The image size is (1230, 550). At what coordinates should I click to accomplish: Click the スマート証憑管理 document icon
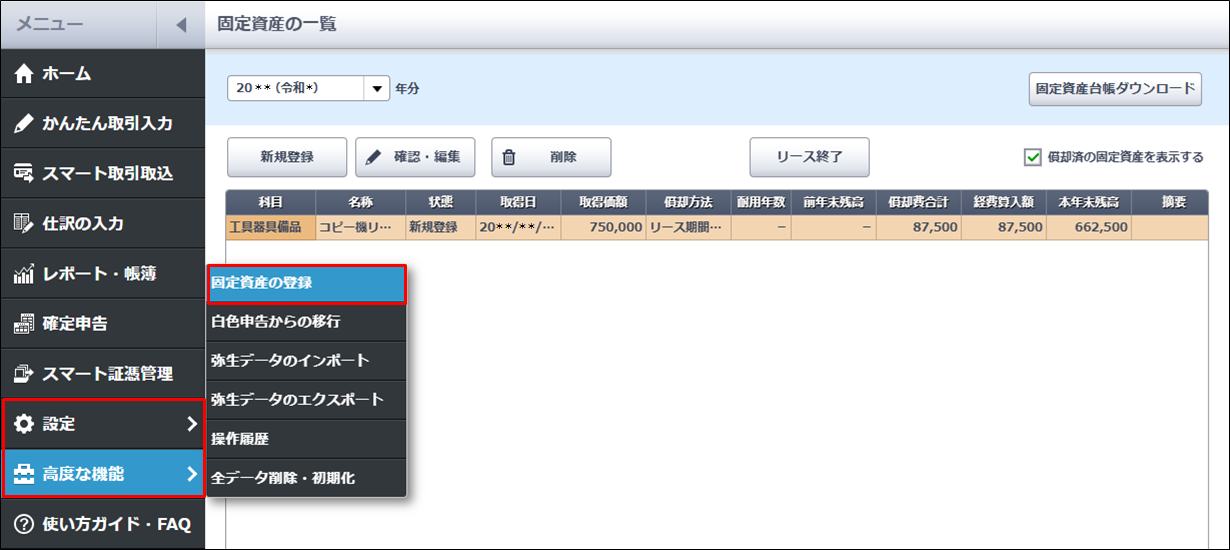pos(24,374)
